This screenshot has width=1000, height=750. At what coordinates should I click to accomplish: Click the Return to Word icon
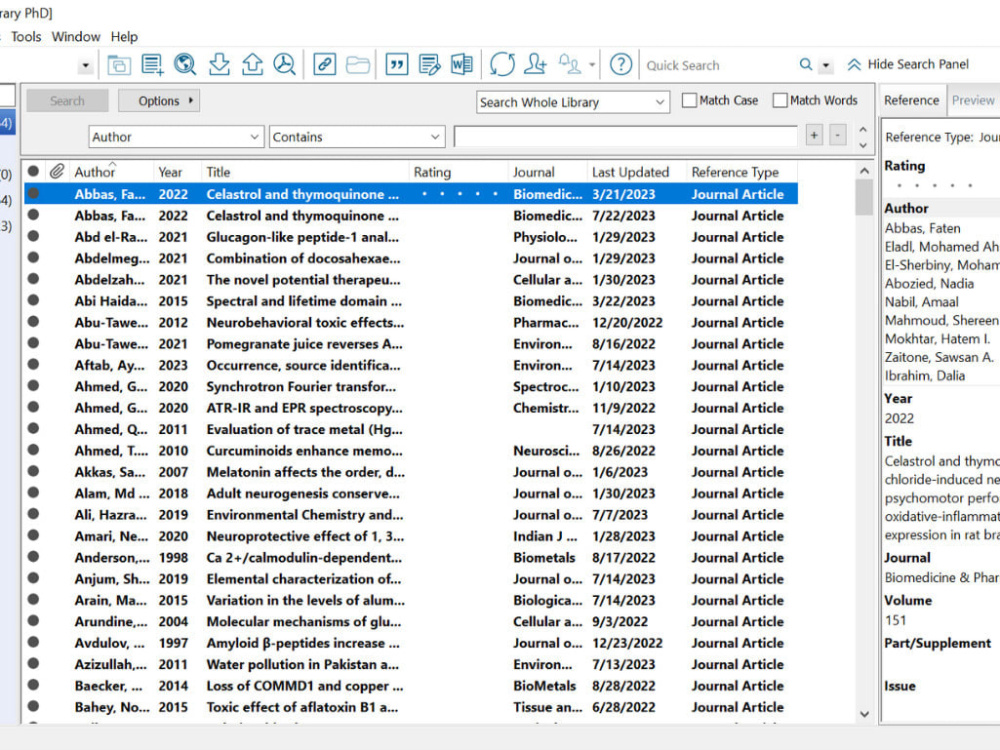pos(462,64)
